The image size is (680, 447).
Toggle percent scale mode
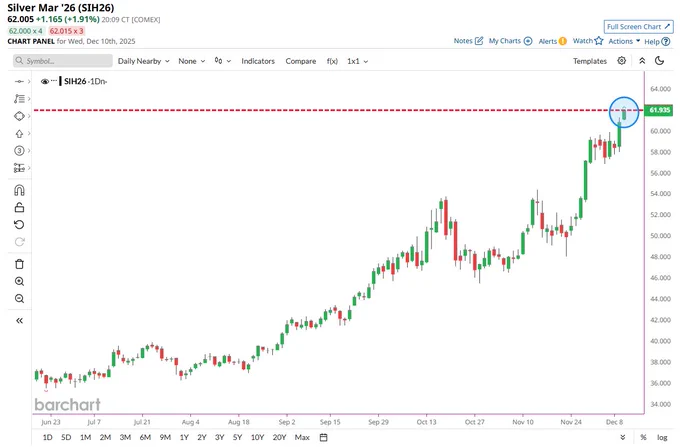pos(644,437)
